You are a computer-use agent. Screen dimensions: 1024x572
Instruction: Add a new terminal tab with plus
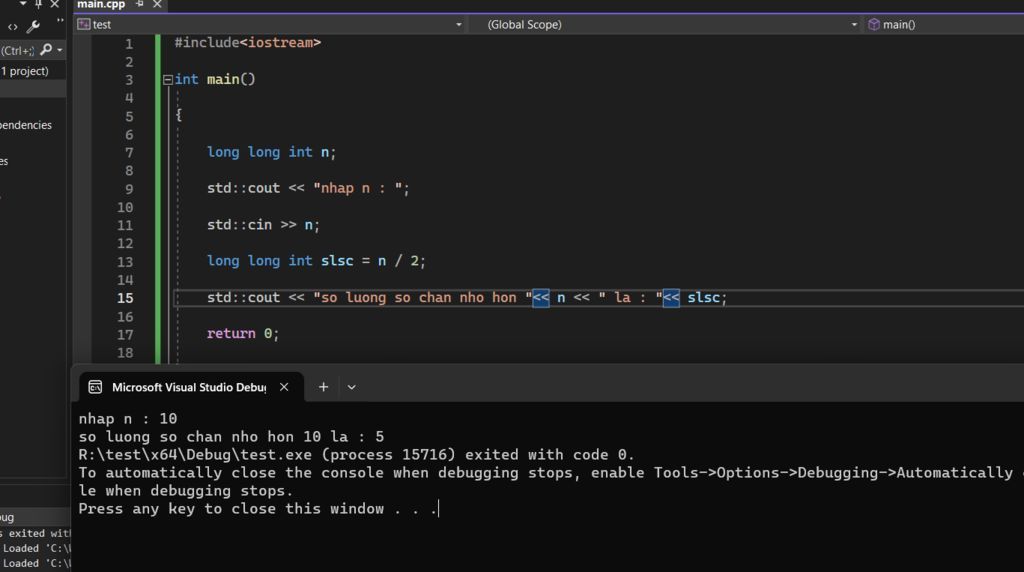coord(323,387)
